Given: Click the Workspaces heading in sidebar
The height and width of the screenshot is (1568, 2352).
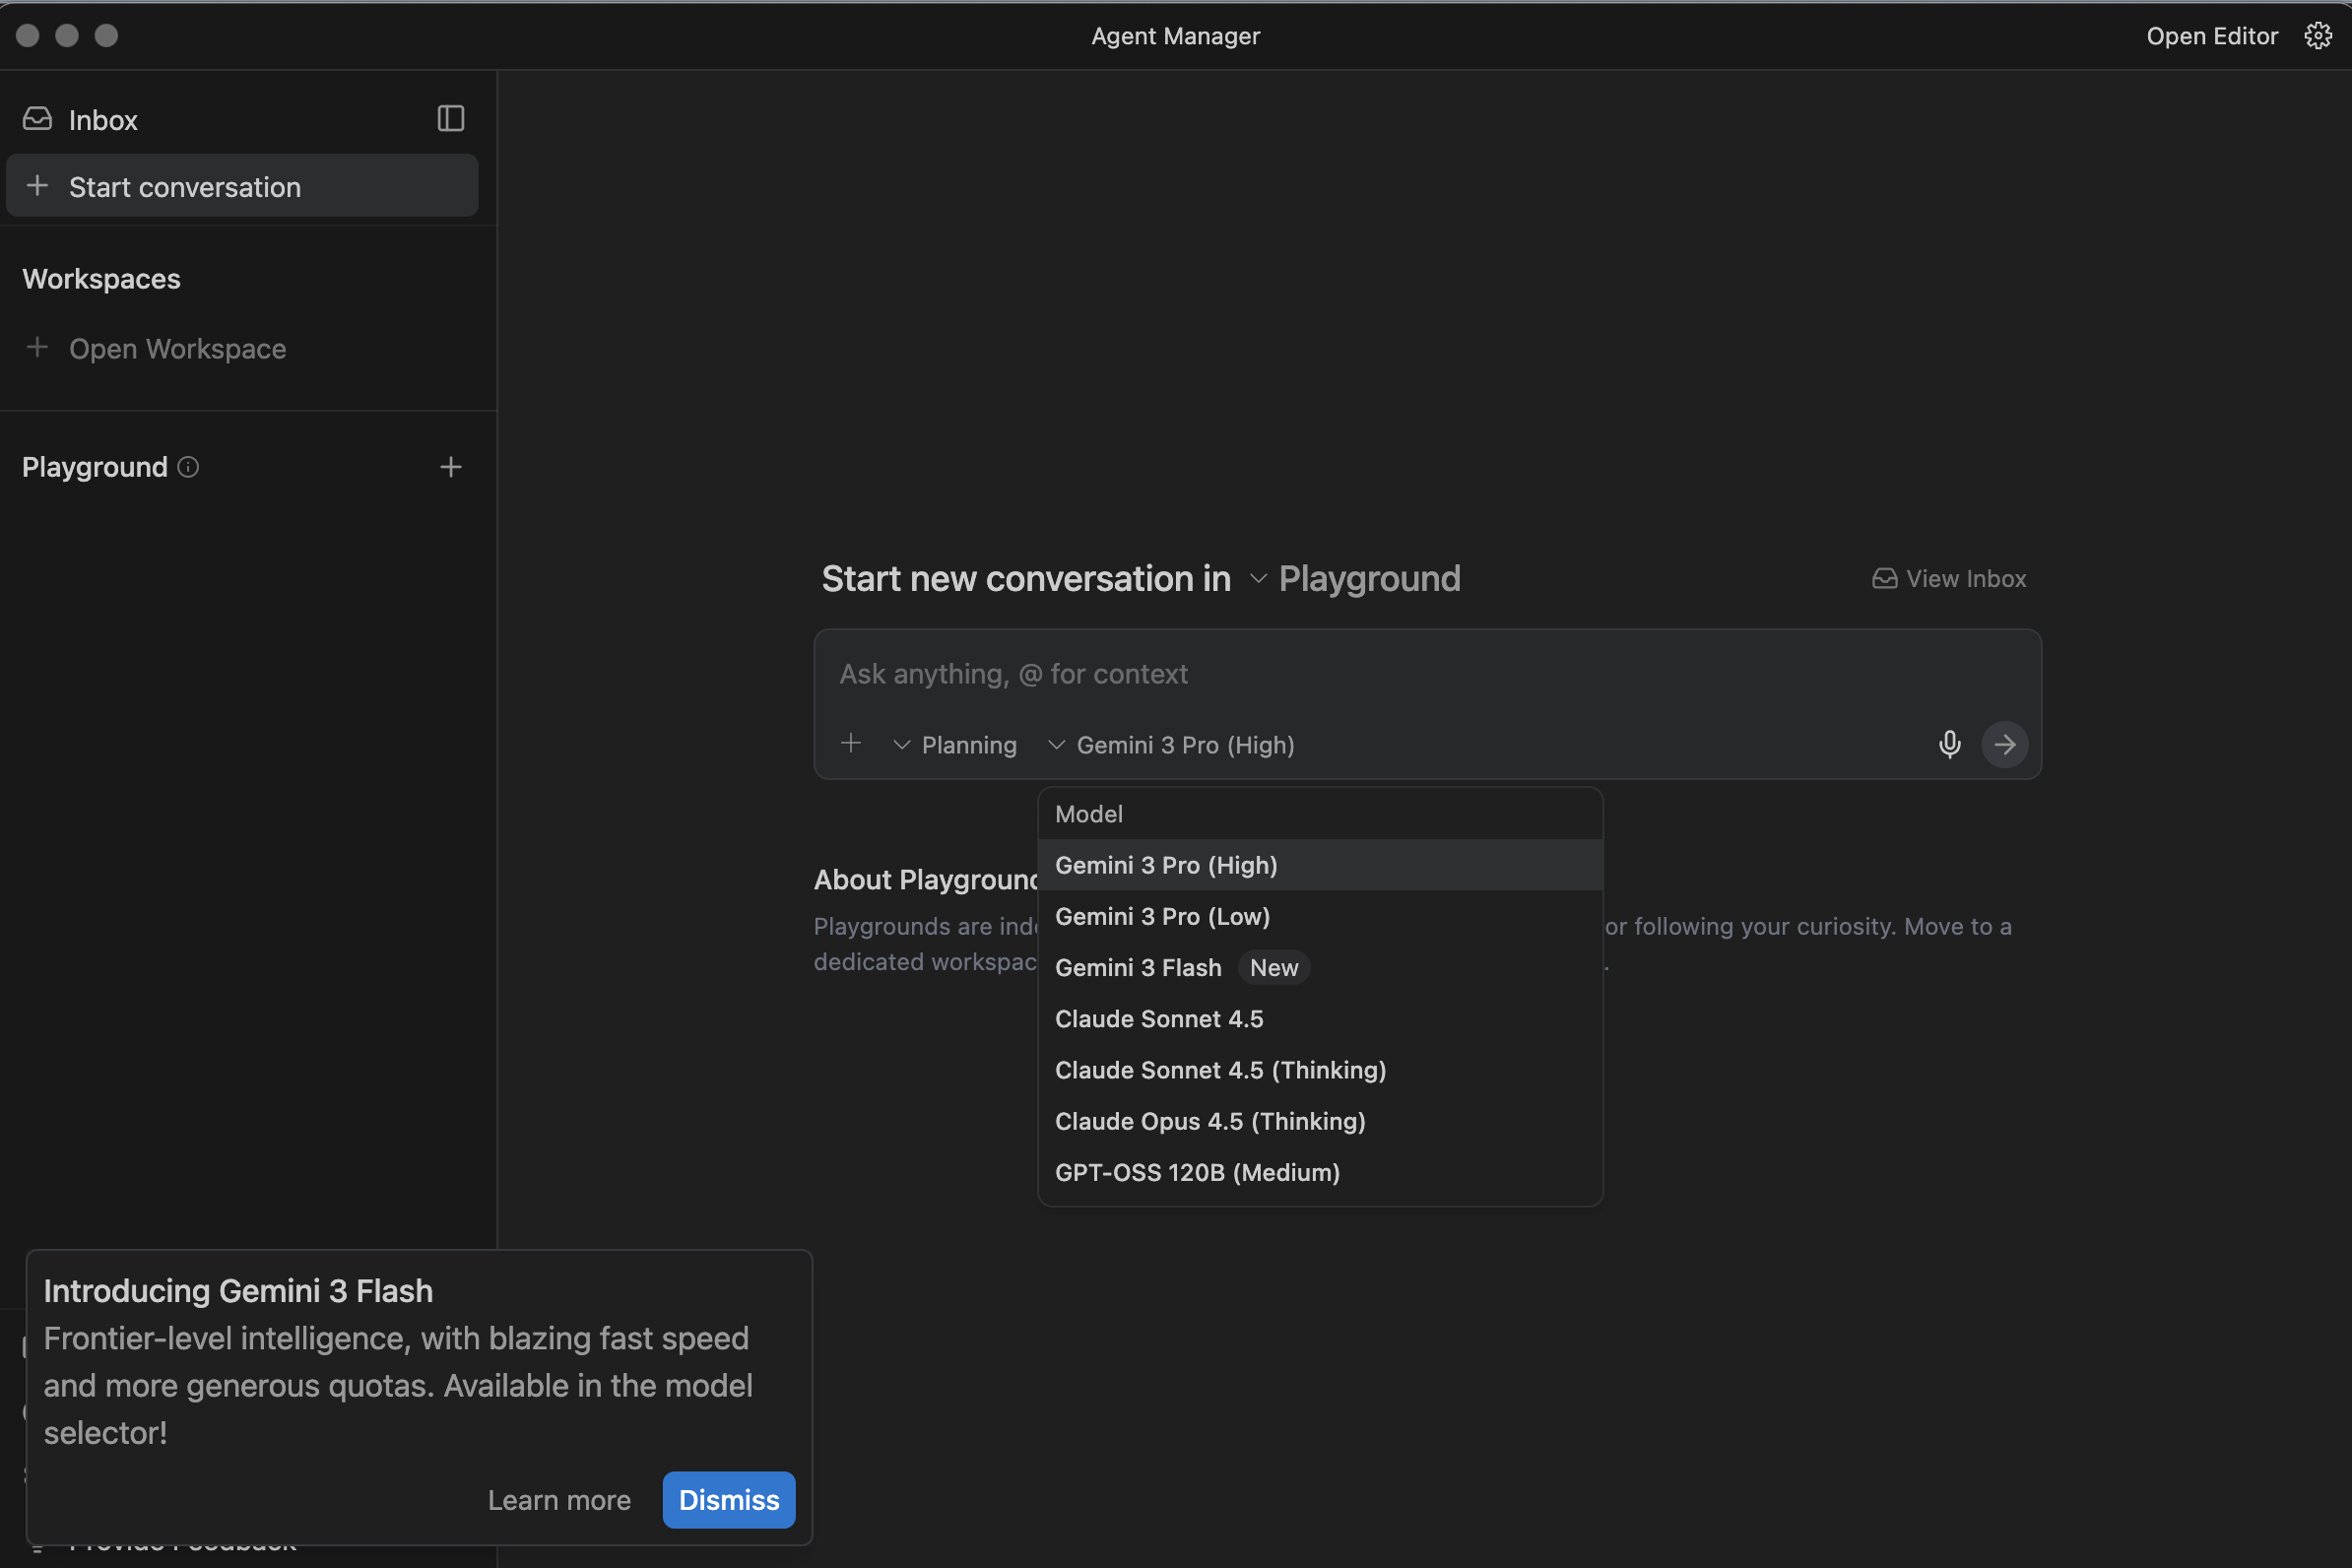Looking at the screenshot, I should [101, 279].
